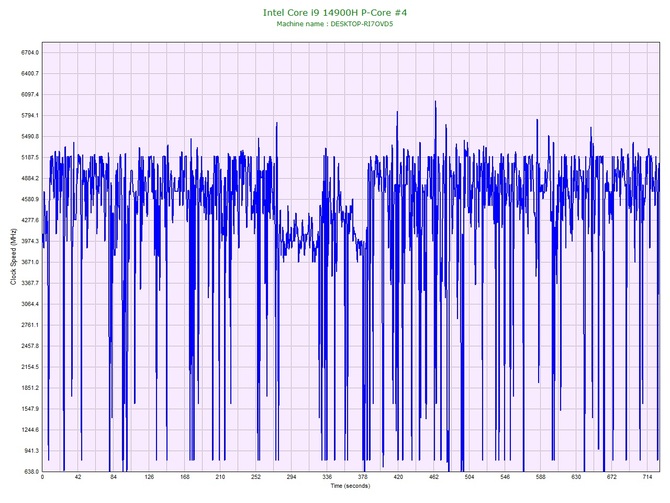The width and height of the screenshot is (670, 503).
Task: Click the 42 time axis tick label
Action: [x=78, y=477]
